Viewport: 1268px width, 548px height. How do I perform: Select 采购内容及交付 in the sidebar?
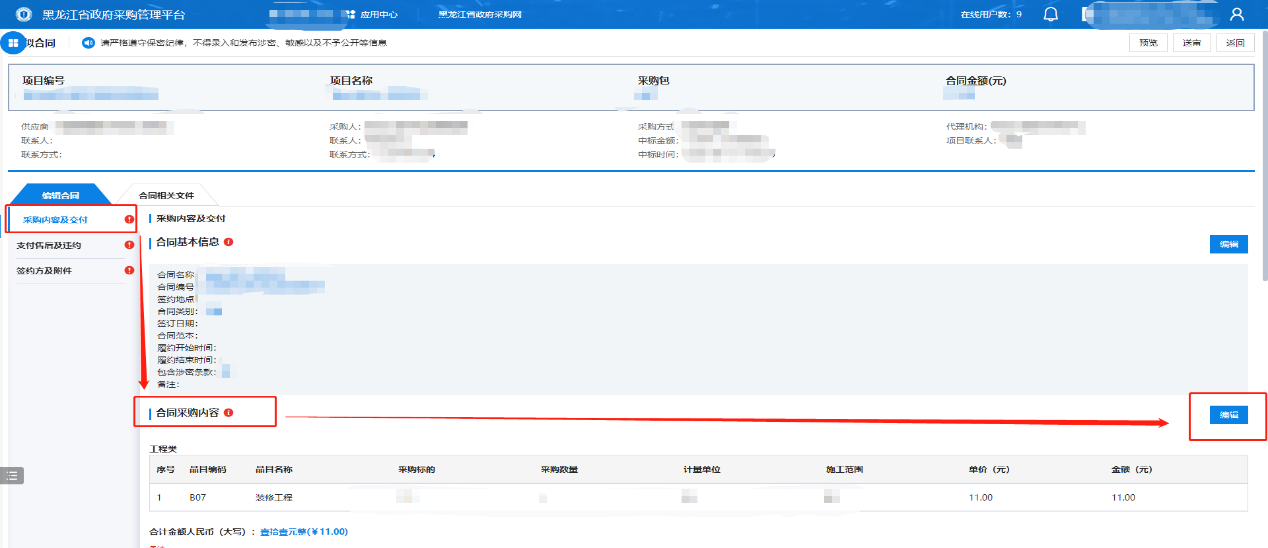pos(56,219)
